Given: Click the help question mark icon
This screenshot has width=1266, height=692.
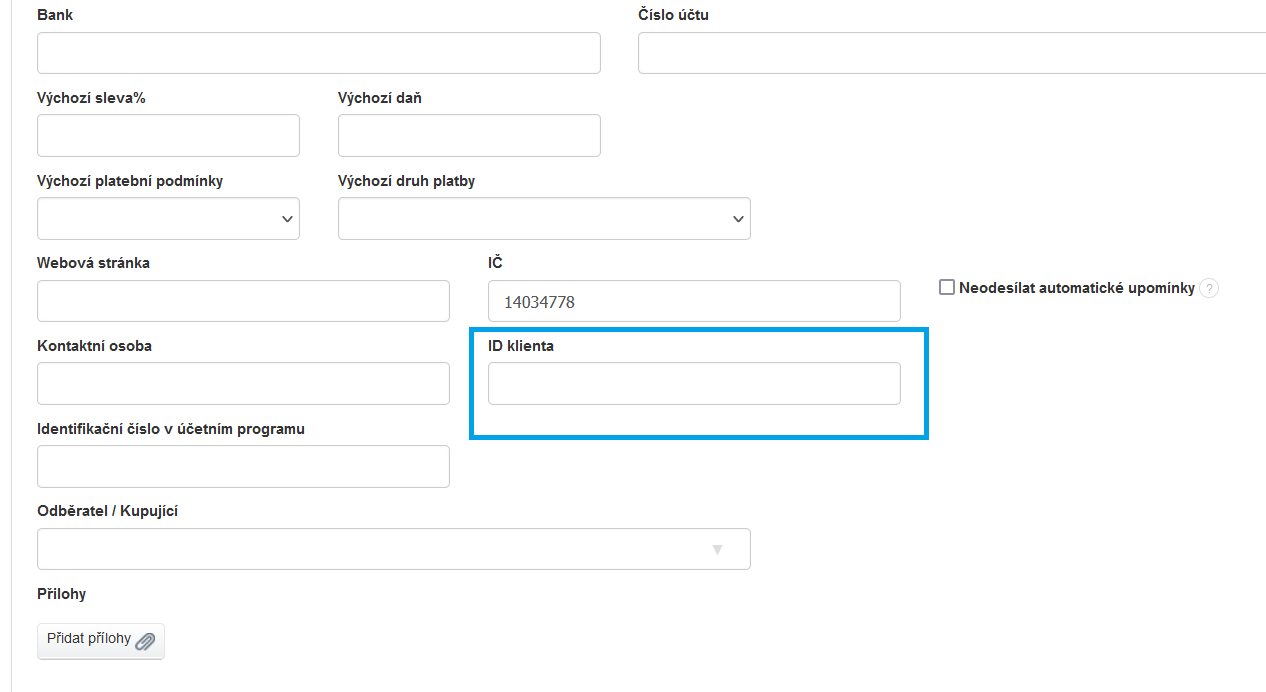Looking at the screenshot, I should pos(1209,289).
